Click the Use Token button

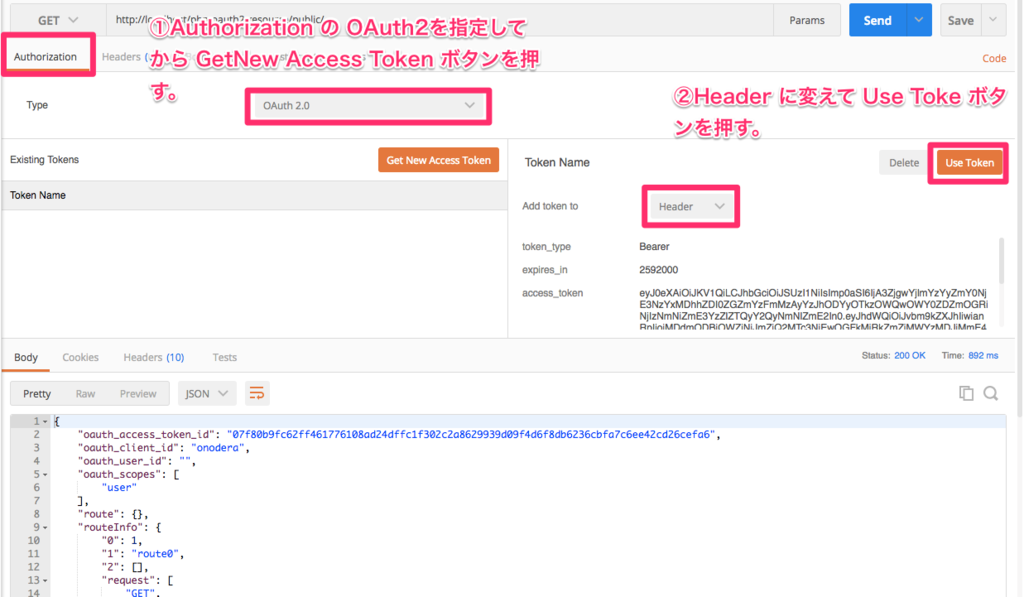(x=969, y=163)
